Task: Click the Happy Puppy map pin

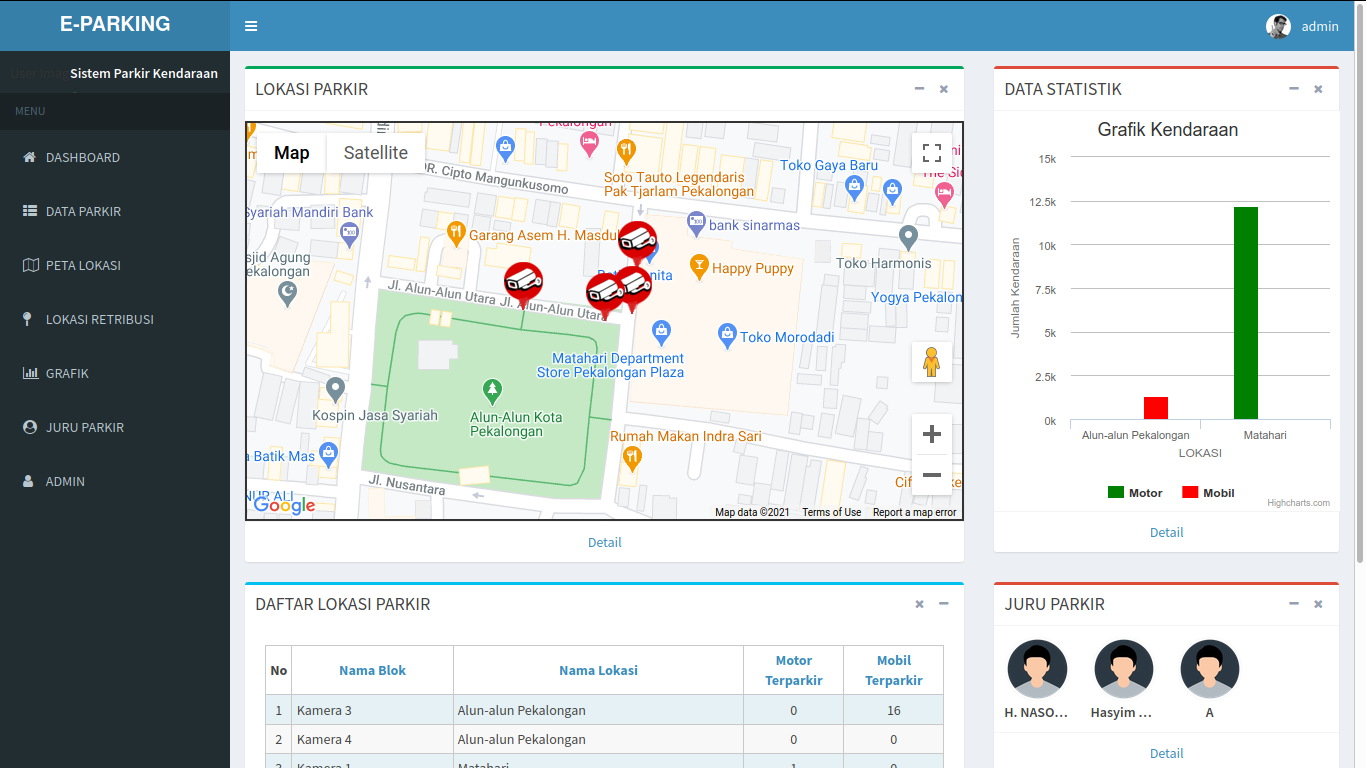Action: point(700,266)
